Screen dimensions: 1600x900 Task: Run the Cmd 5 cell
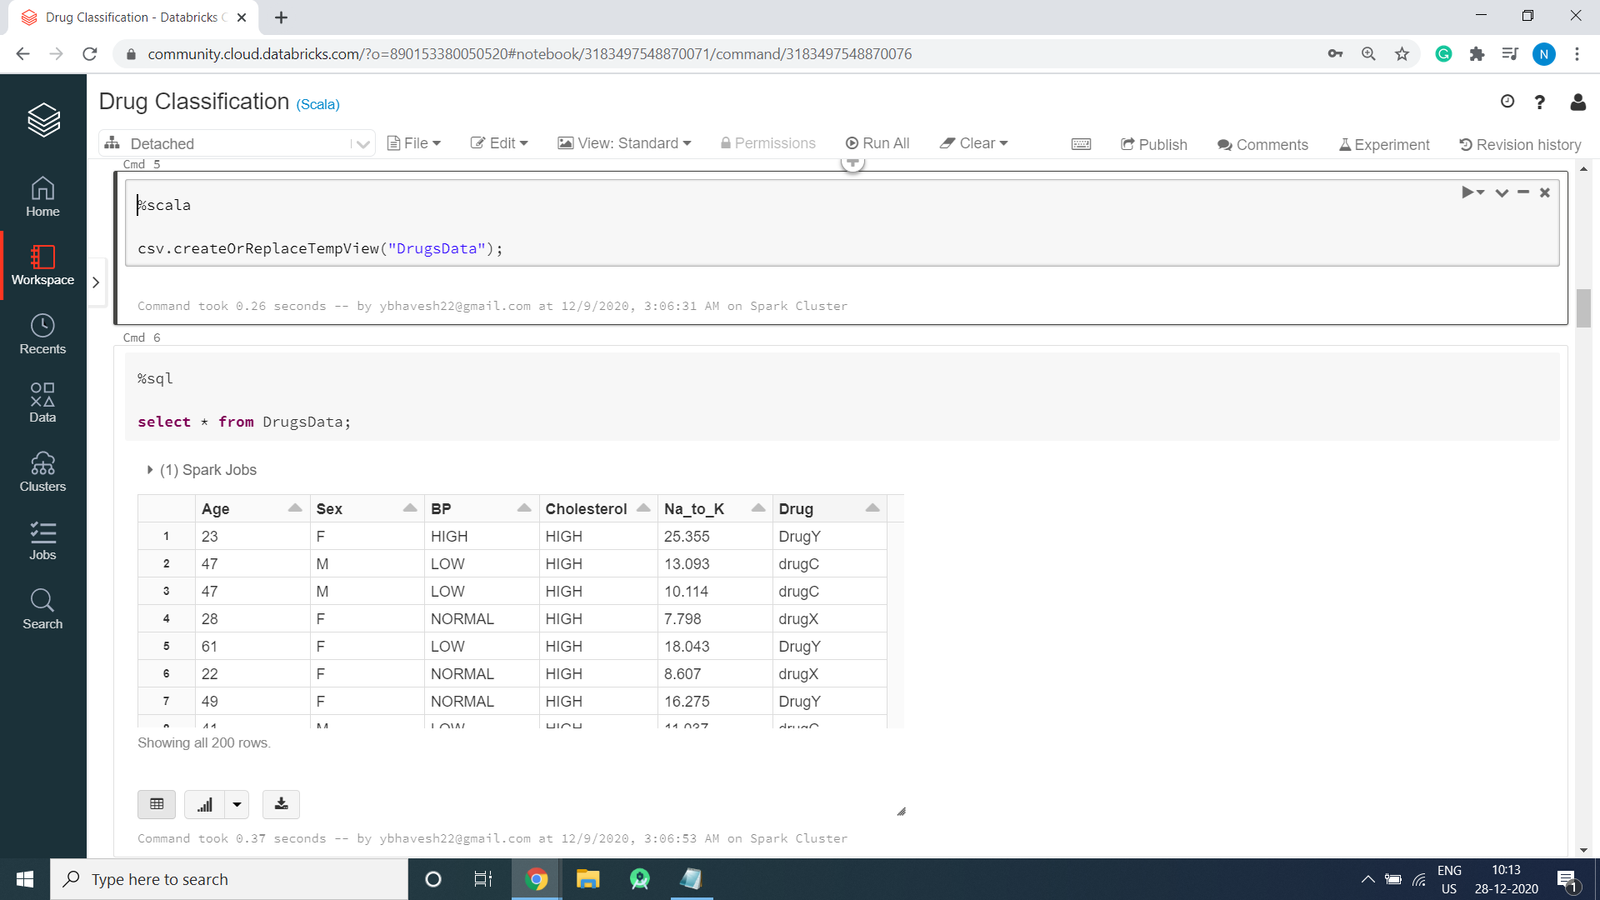click(x=1468, y=192)
